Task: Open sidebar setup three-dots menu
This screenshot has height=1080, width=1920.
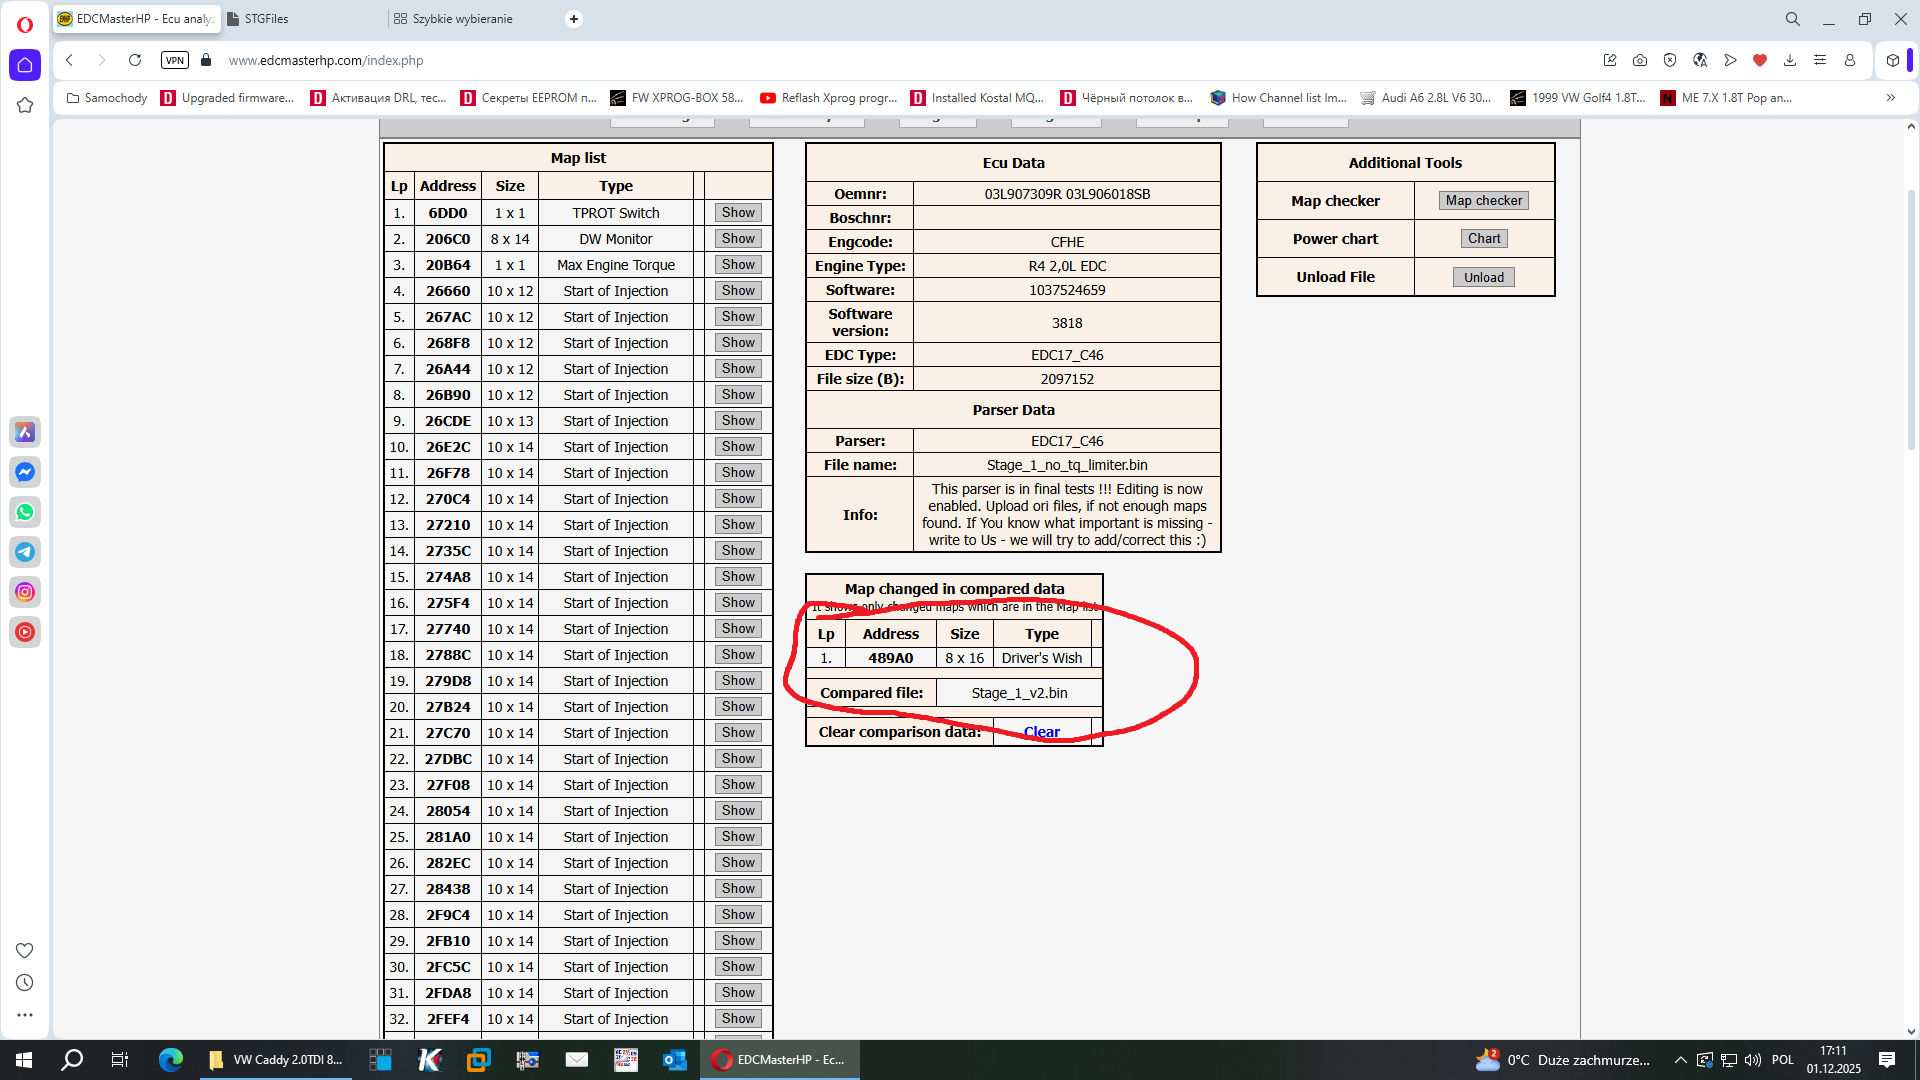Action: point(25,1015)
